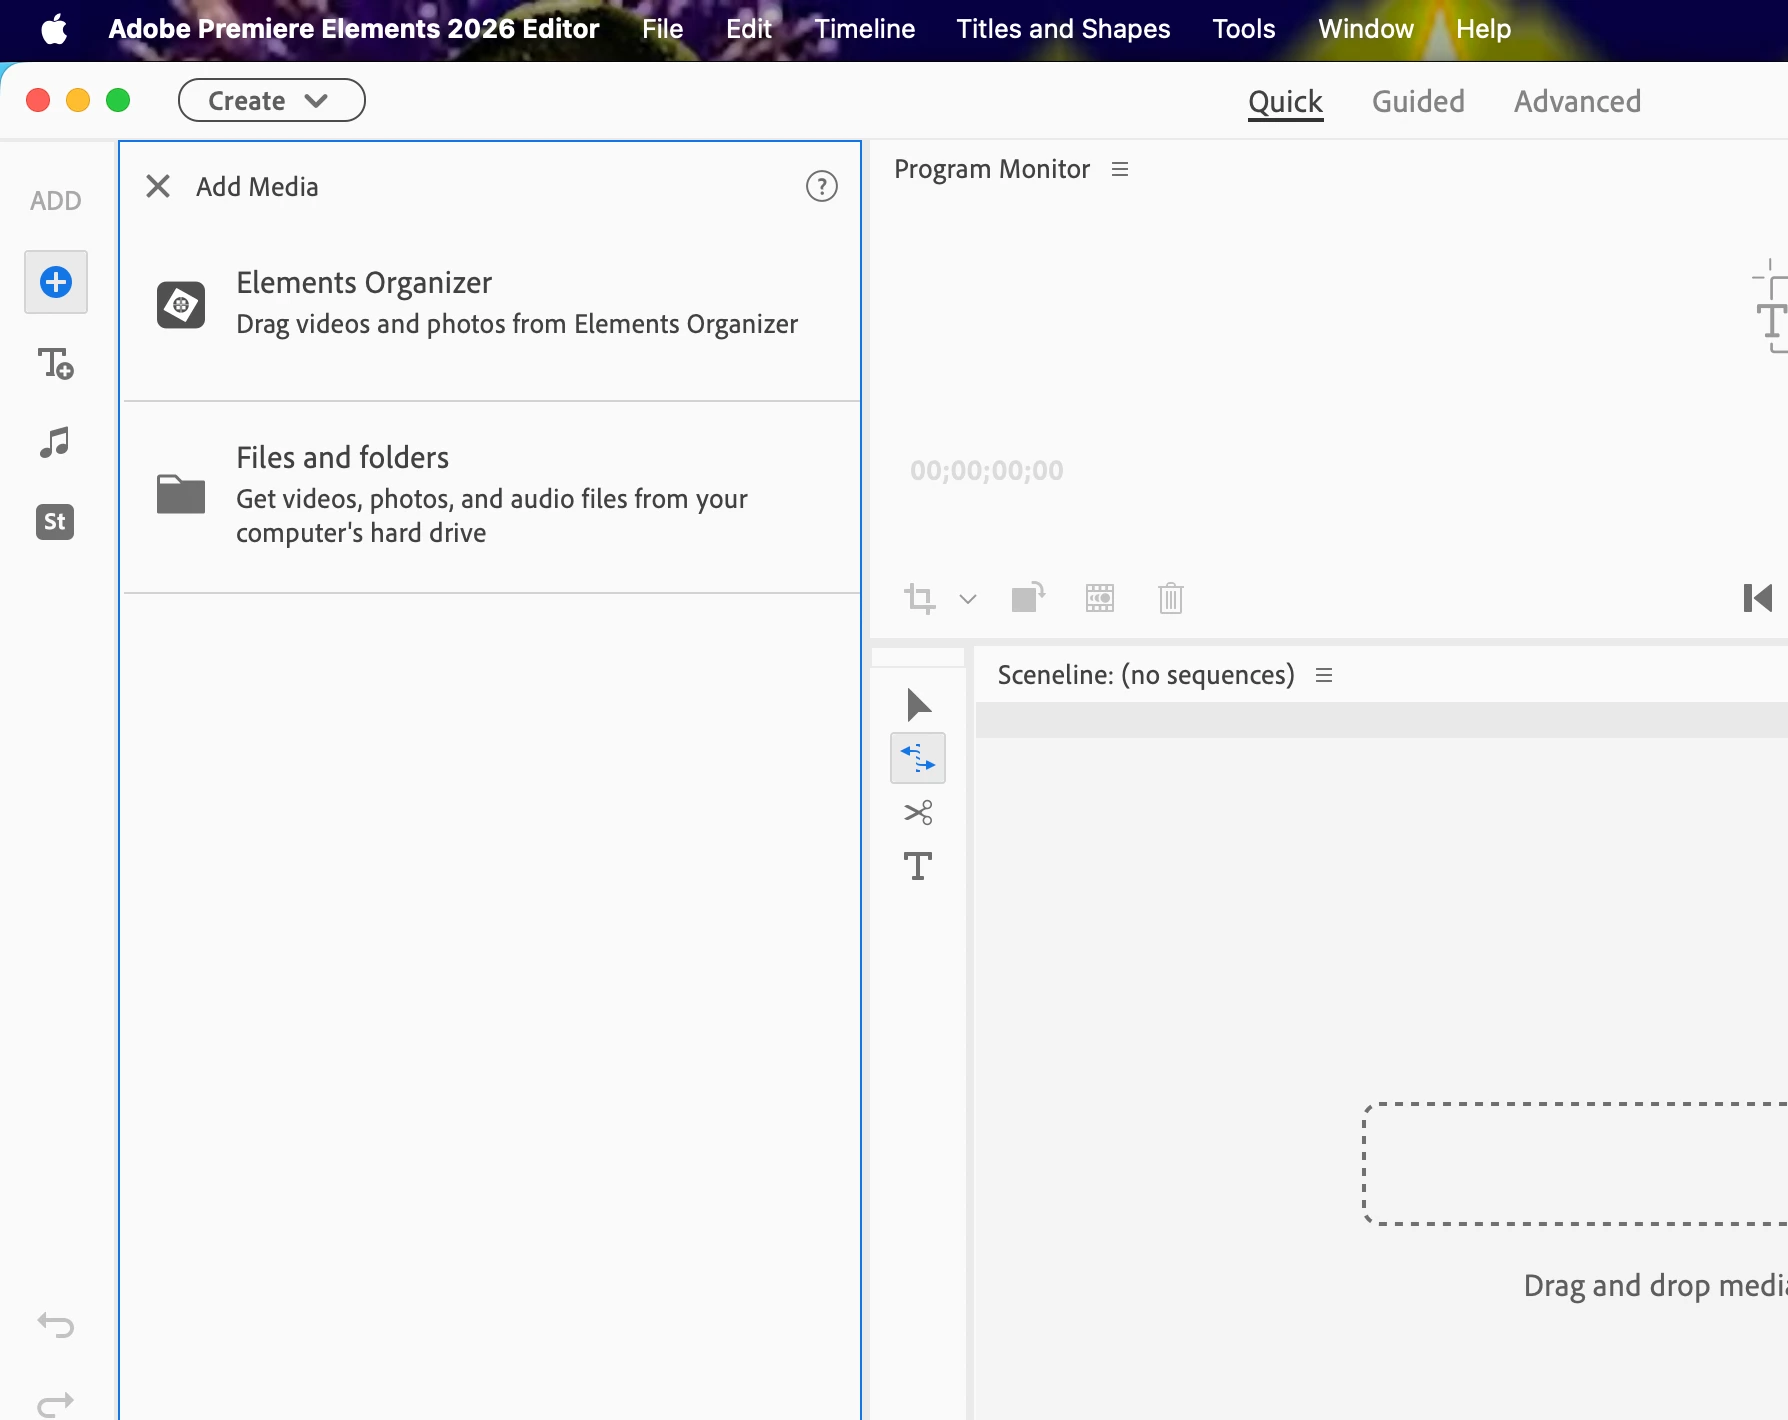
Task: Choose Elements Organizer media source
Action: point(491,304)
